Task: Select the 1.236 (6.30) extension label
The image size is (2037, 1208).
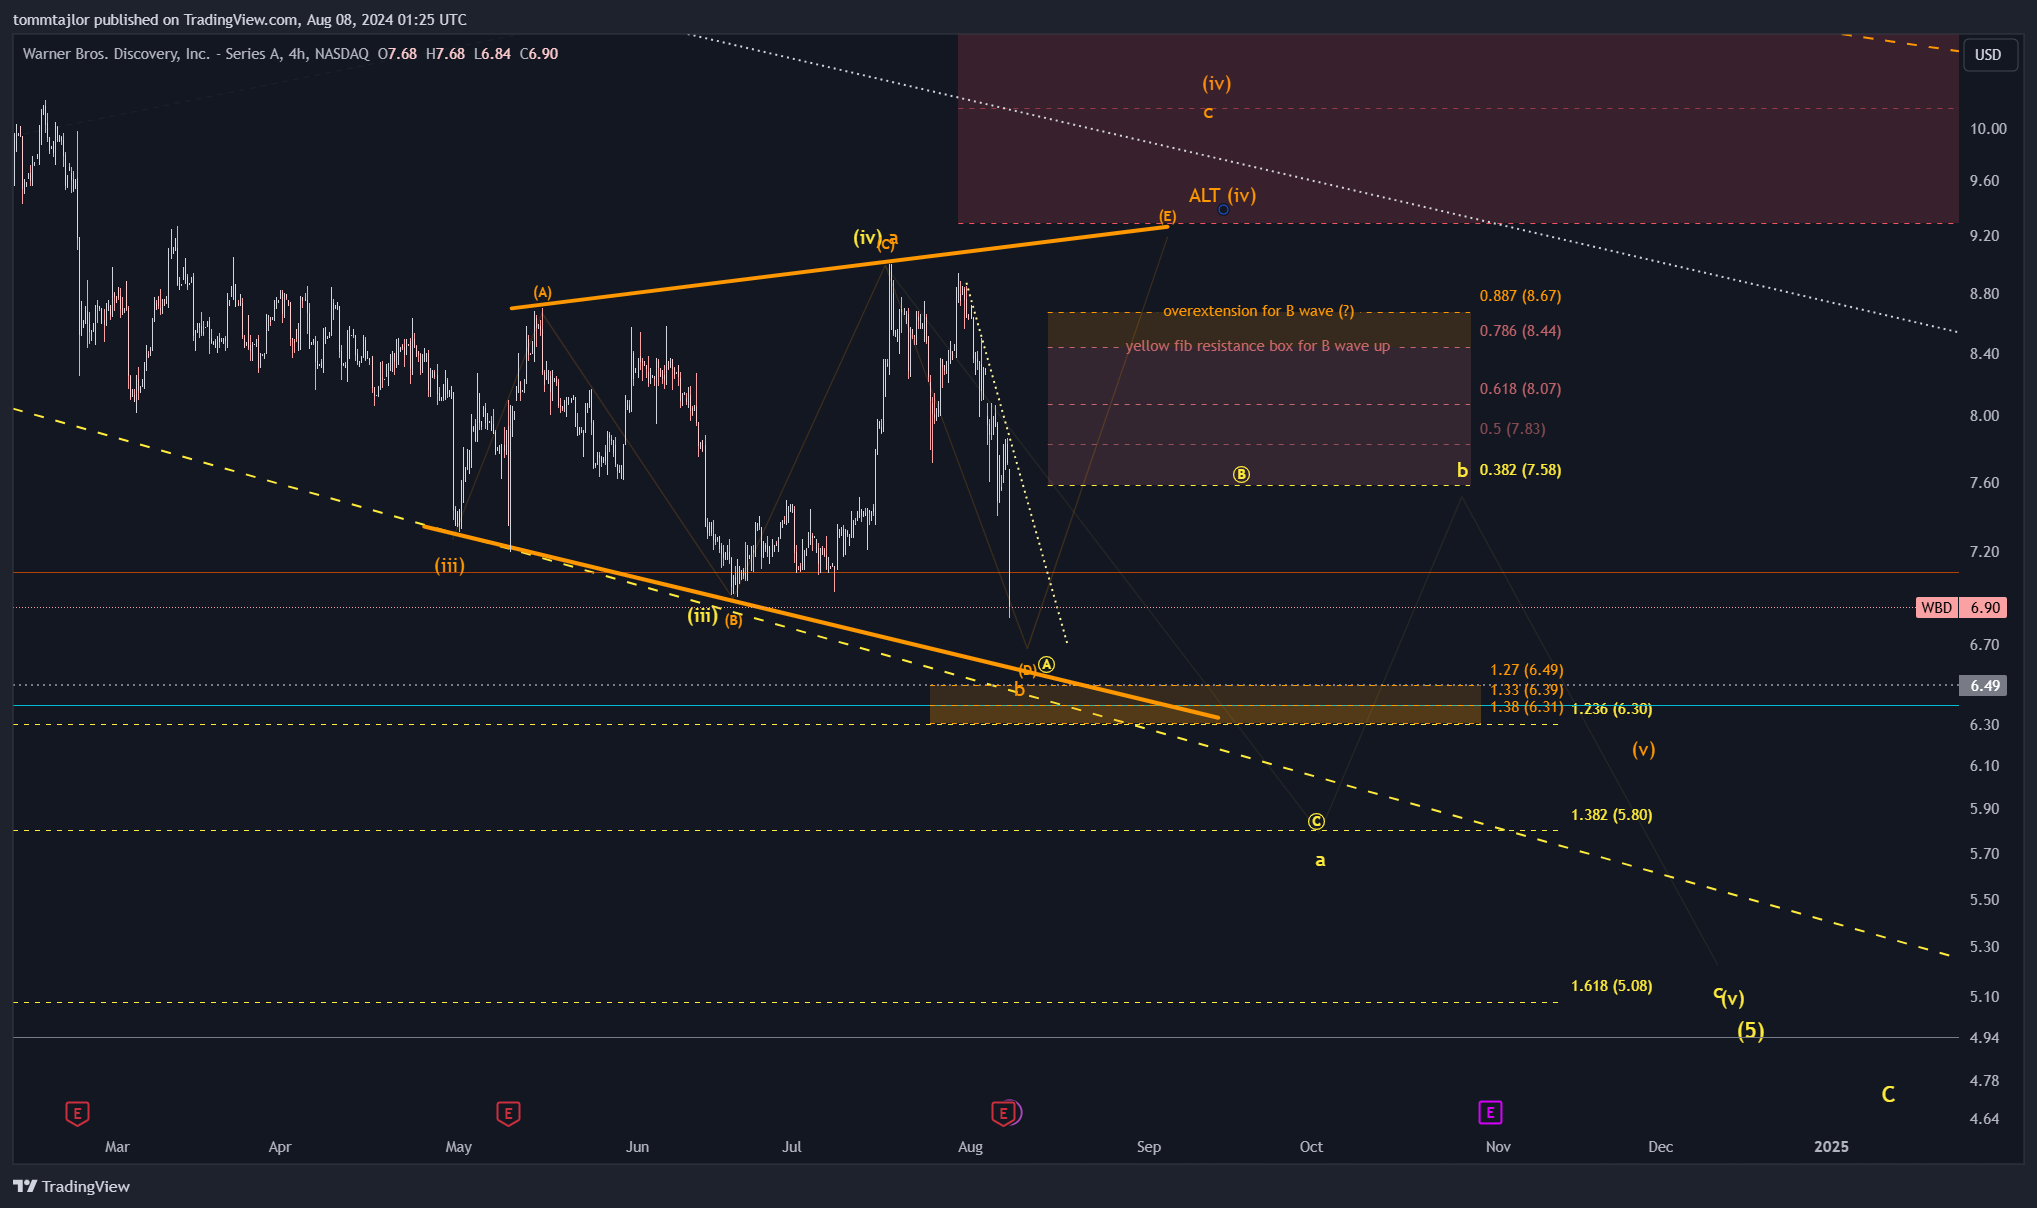Action: (1611, 709)
